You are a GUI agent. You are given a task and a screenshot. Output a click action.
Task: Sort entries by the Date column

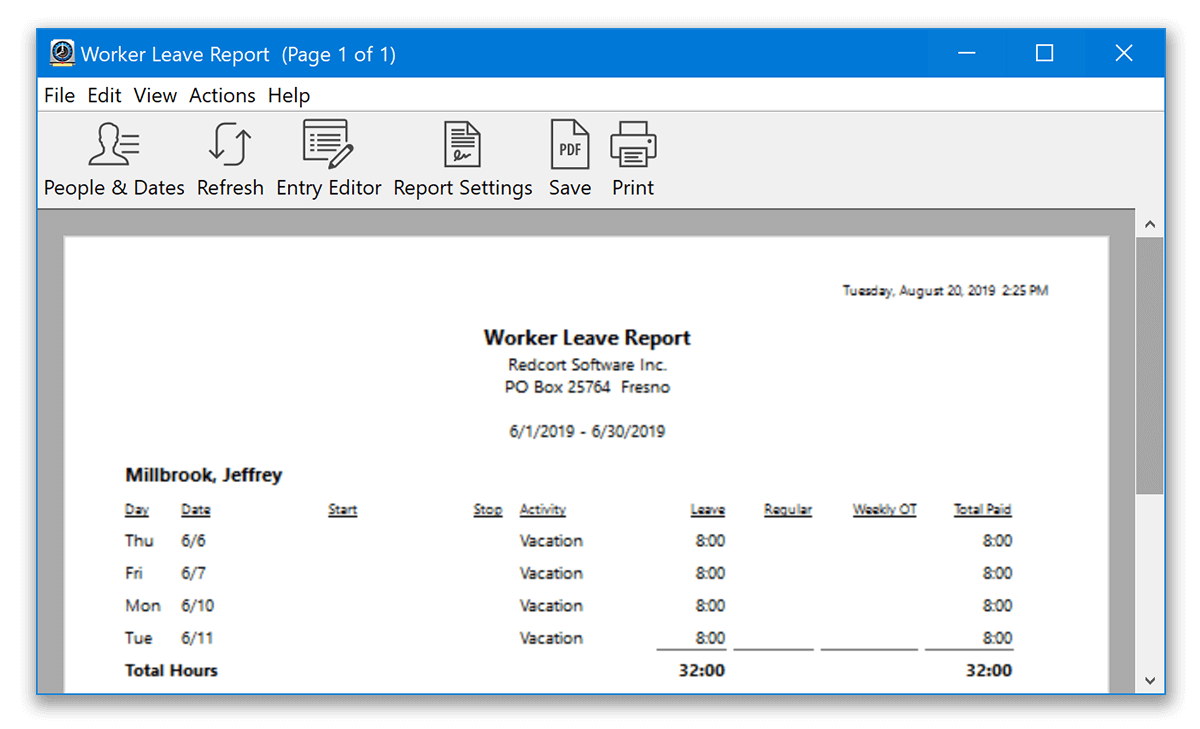(195, 509)
